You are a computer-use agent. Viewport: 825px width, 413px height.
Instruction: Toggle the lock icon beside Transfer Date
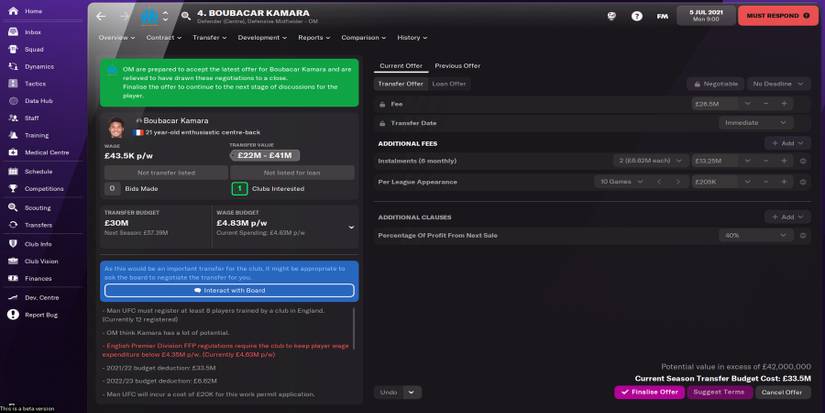pyautogui.click(x=383, y=123)
